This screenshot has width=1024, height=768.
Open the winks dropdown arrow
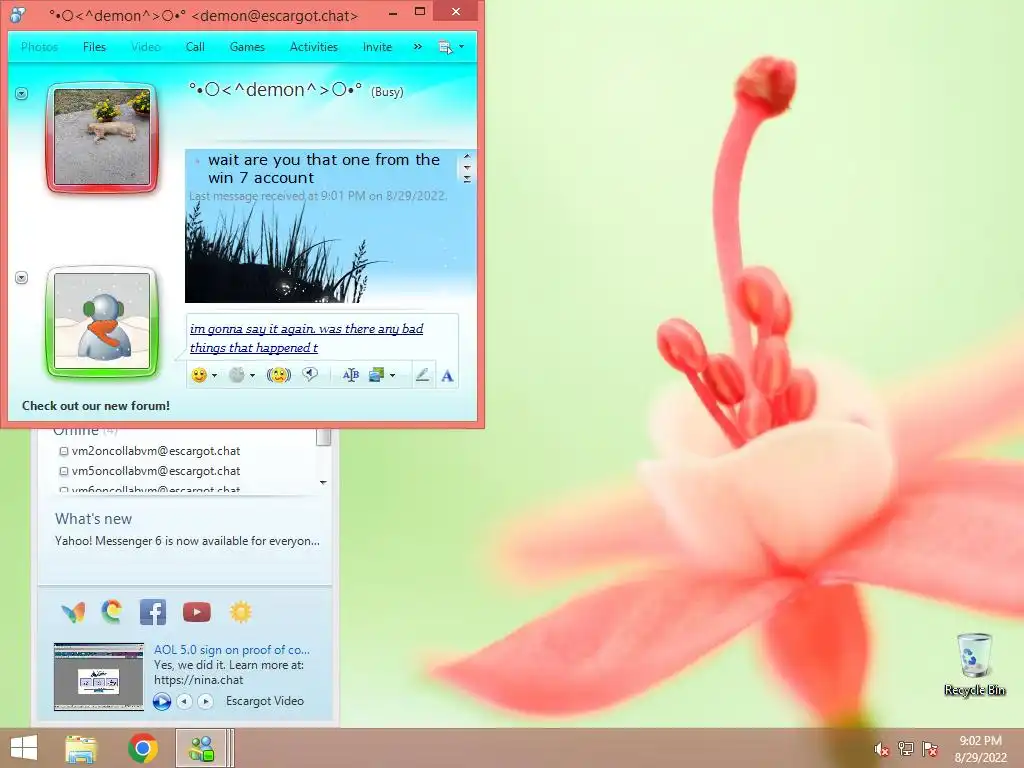[252, 376]
